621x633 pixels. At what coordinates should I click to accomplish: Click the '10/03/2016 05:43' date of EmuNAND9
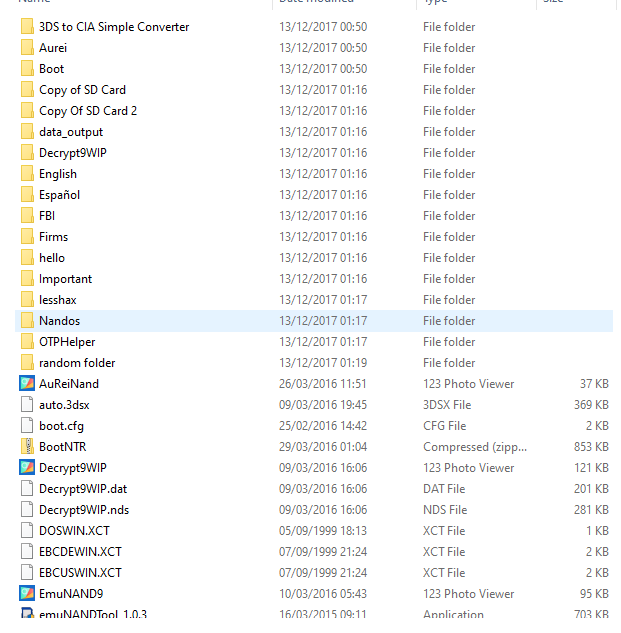(x=323, y=594)
